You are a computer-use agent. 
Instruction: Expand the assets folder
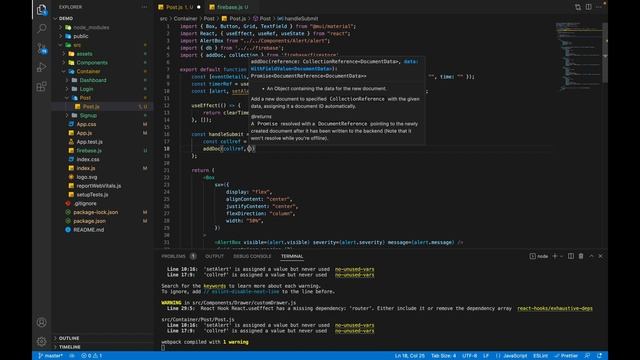(102, 54)
